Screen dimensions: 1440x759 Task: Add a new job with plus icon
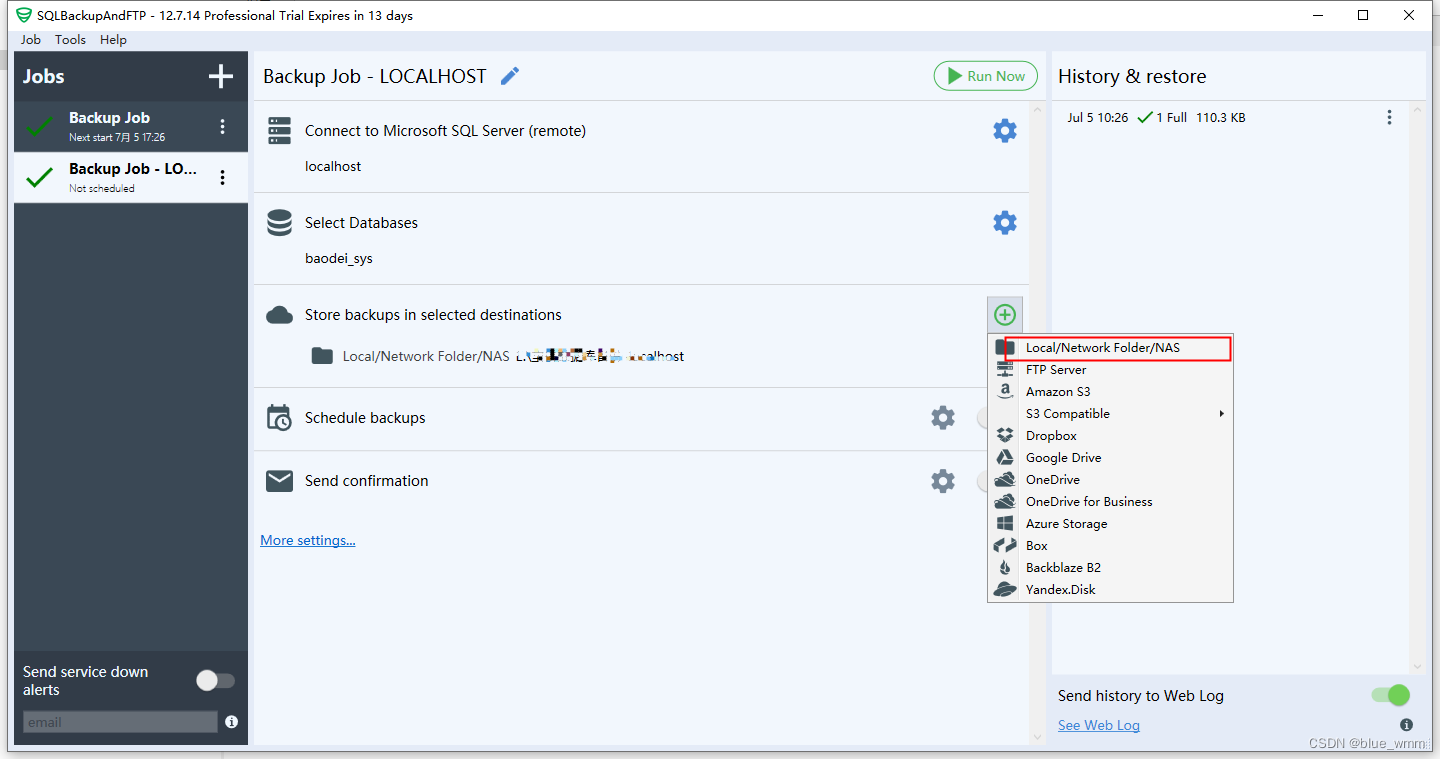pos(221,77)
